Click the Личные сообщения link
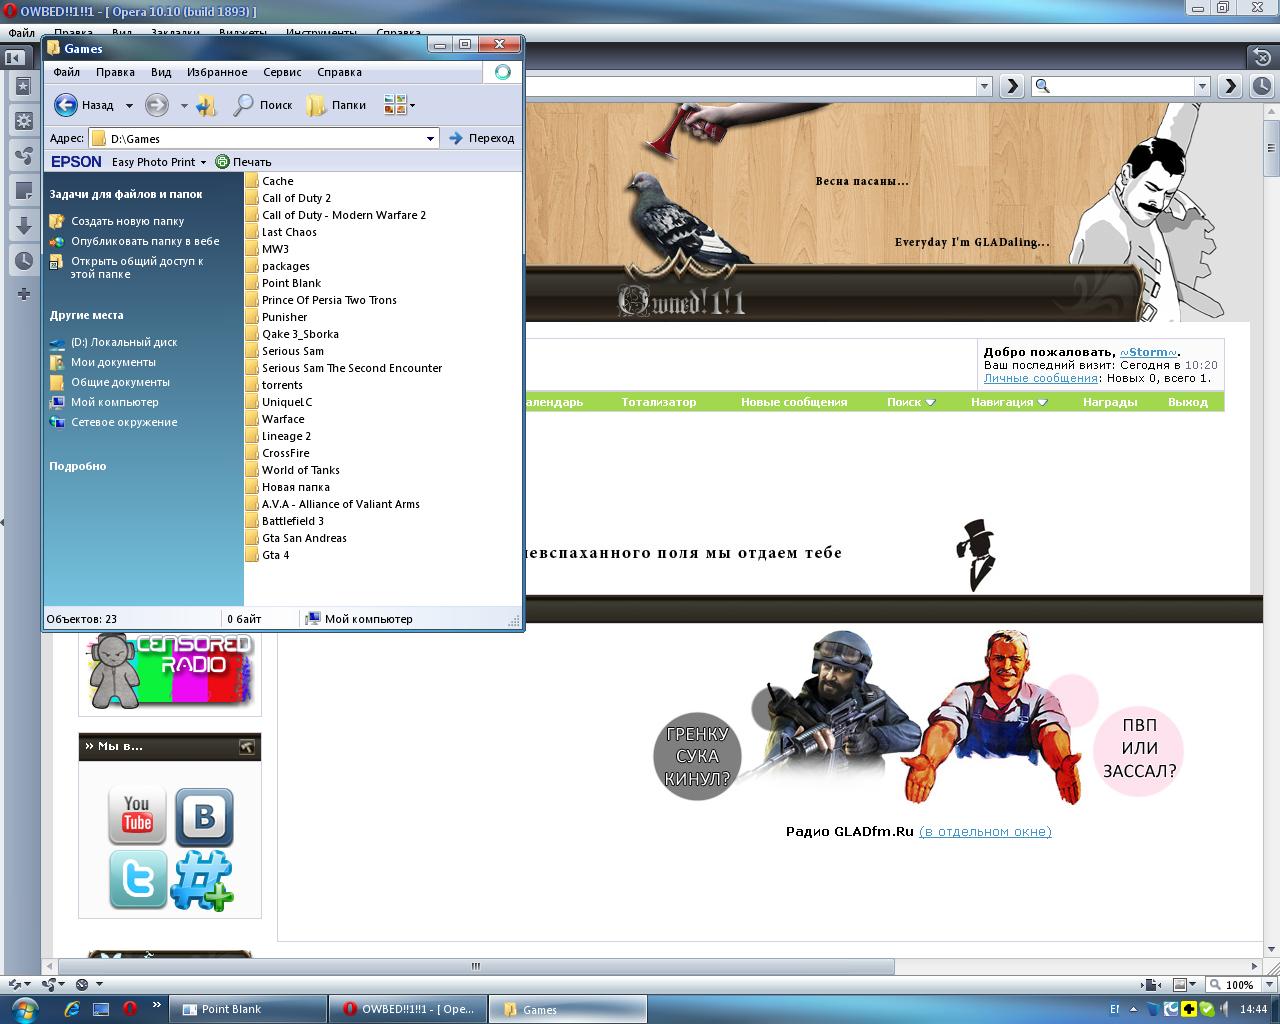The image size is (1280, 1024). pos(1040,378)
